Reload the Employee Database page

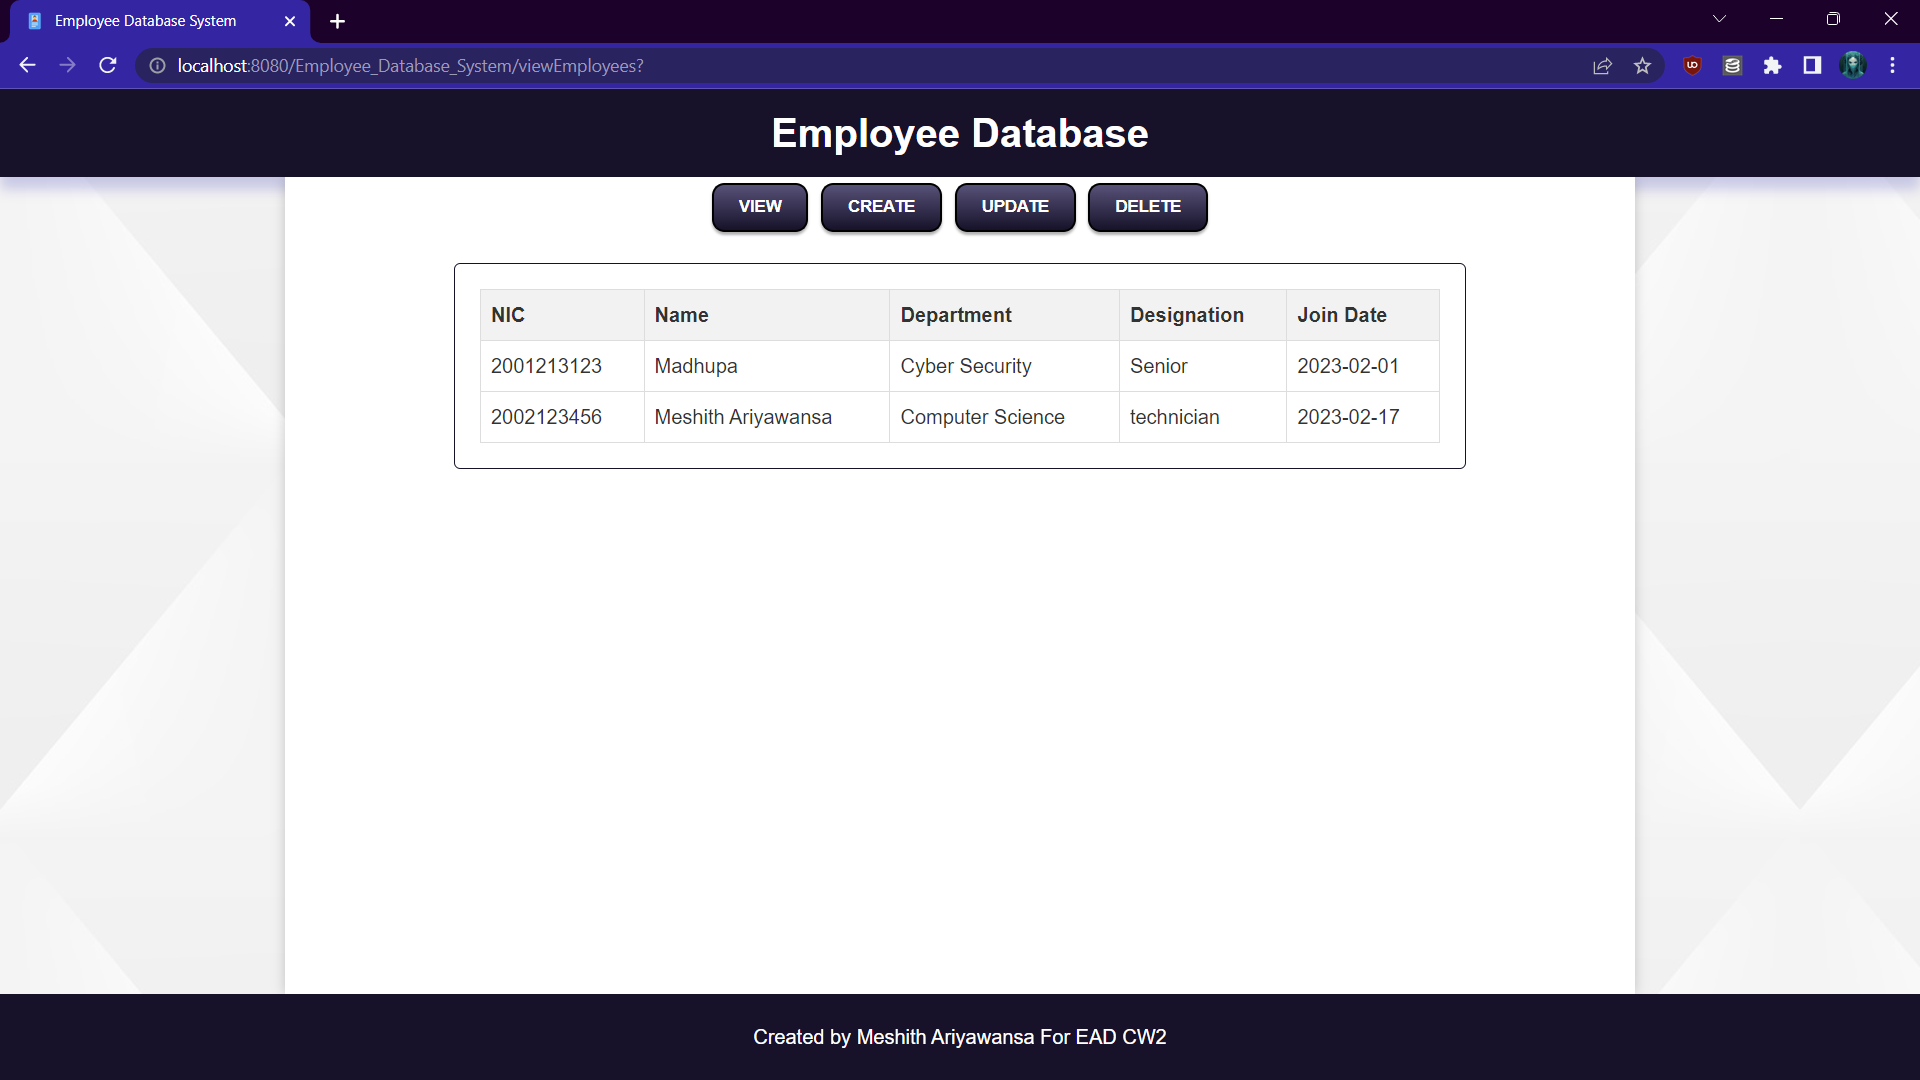107,65
